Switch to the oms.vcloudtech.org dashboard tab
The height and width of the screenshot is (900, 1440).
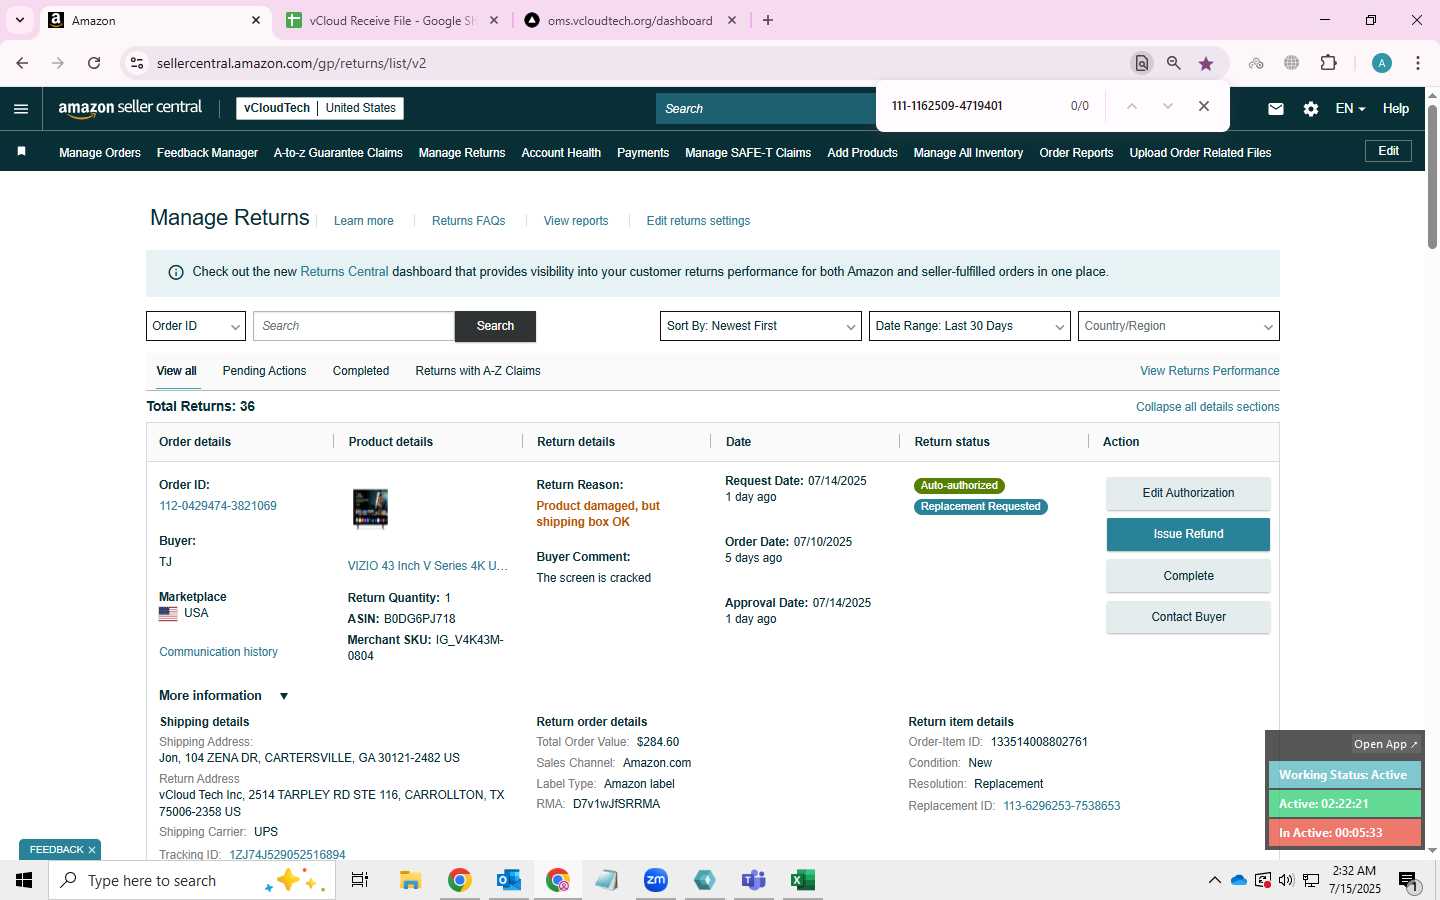(x=630, y=20)
